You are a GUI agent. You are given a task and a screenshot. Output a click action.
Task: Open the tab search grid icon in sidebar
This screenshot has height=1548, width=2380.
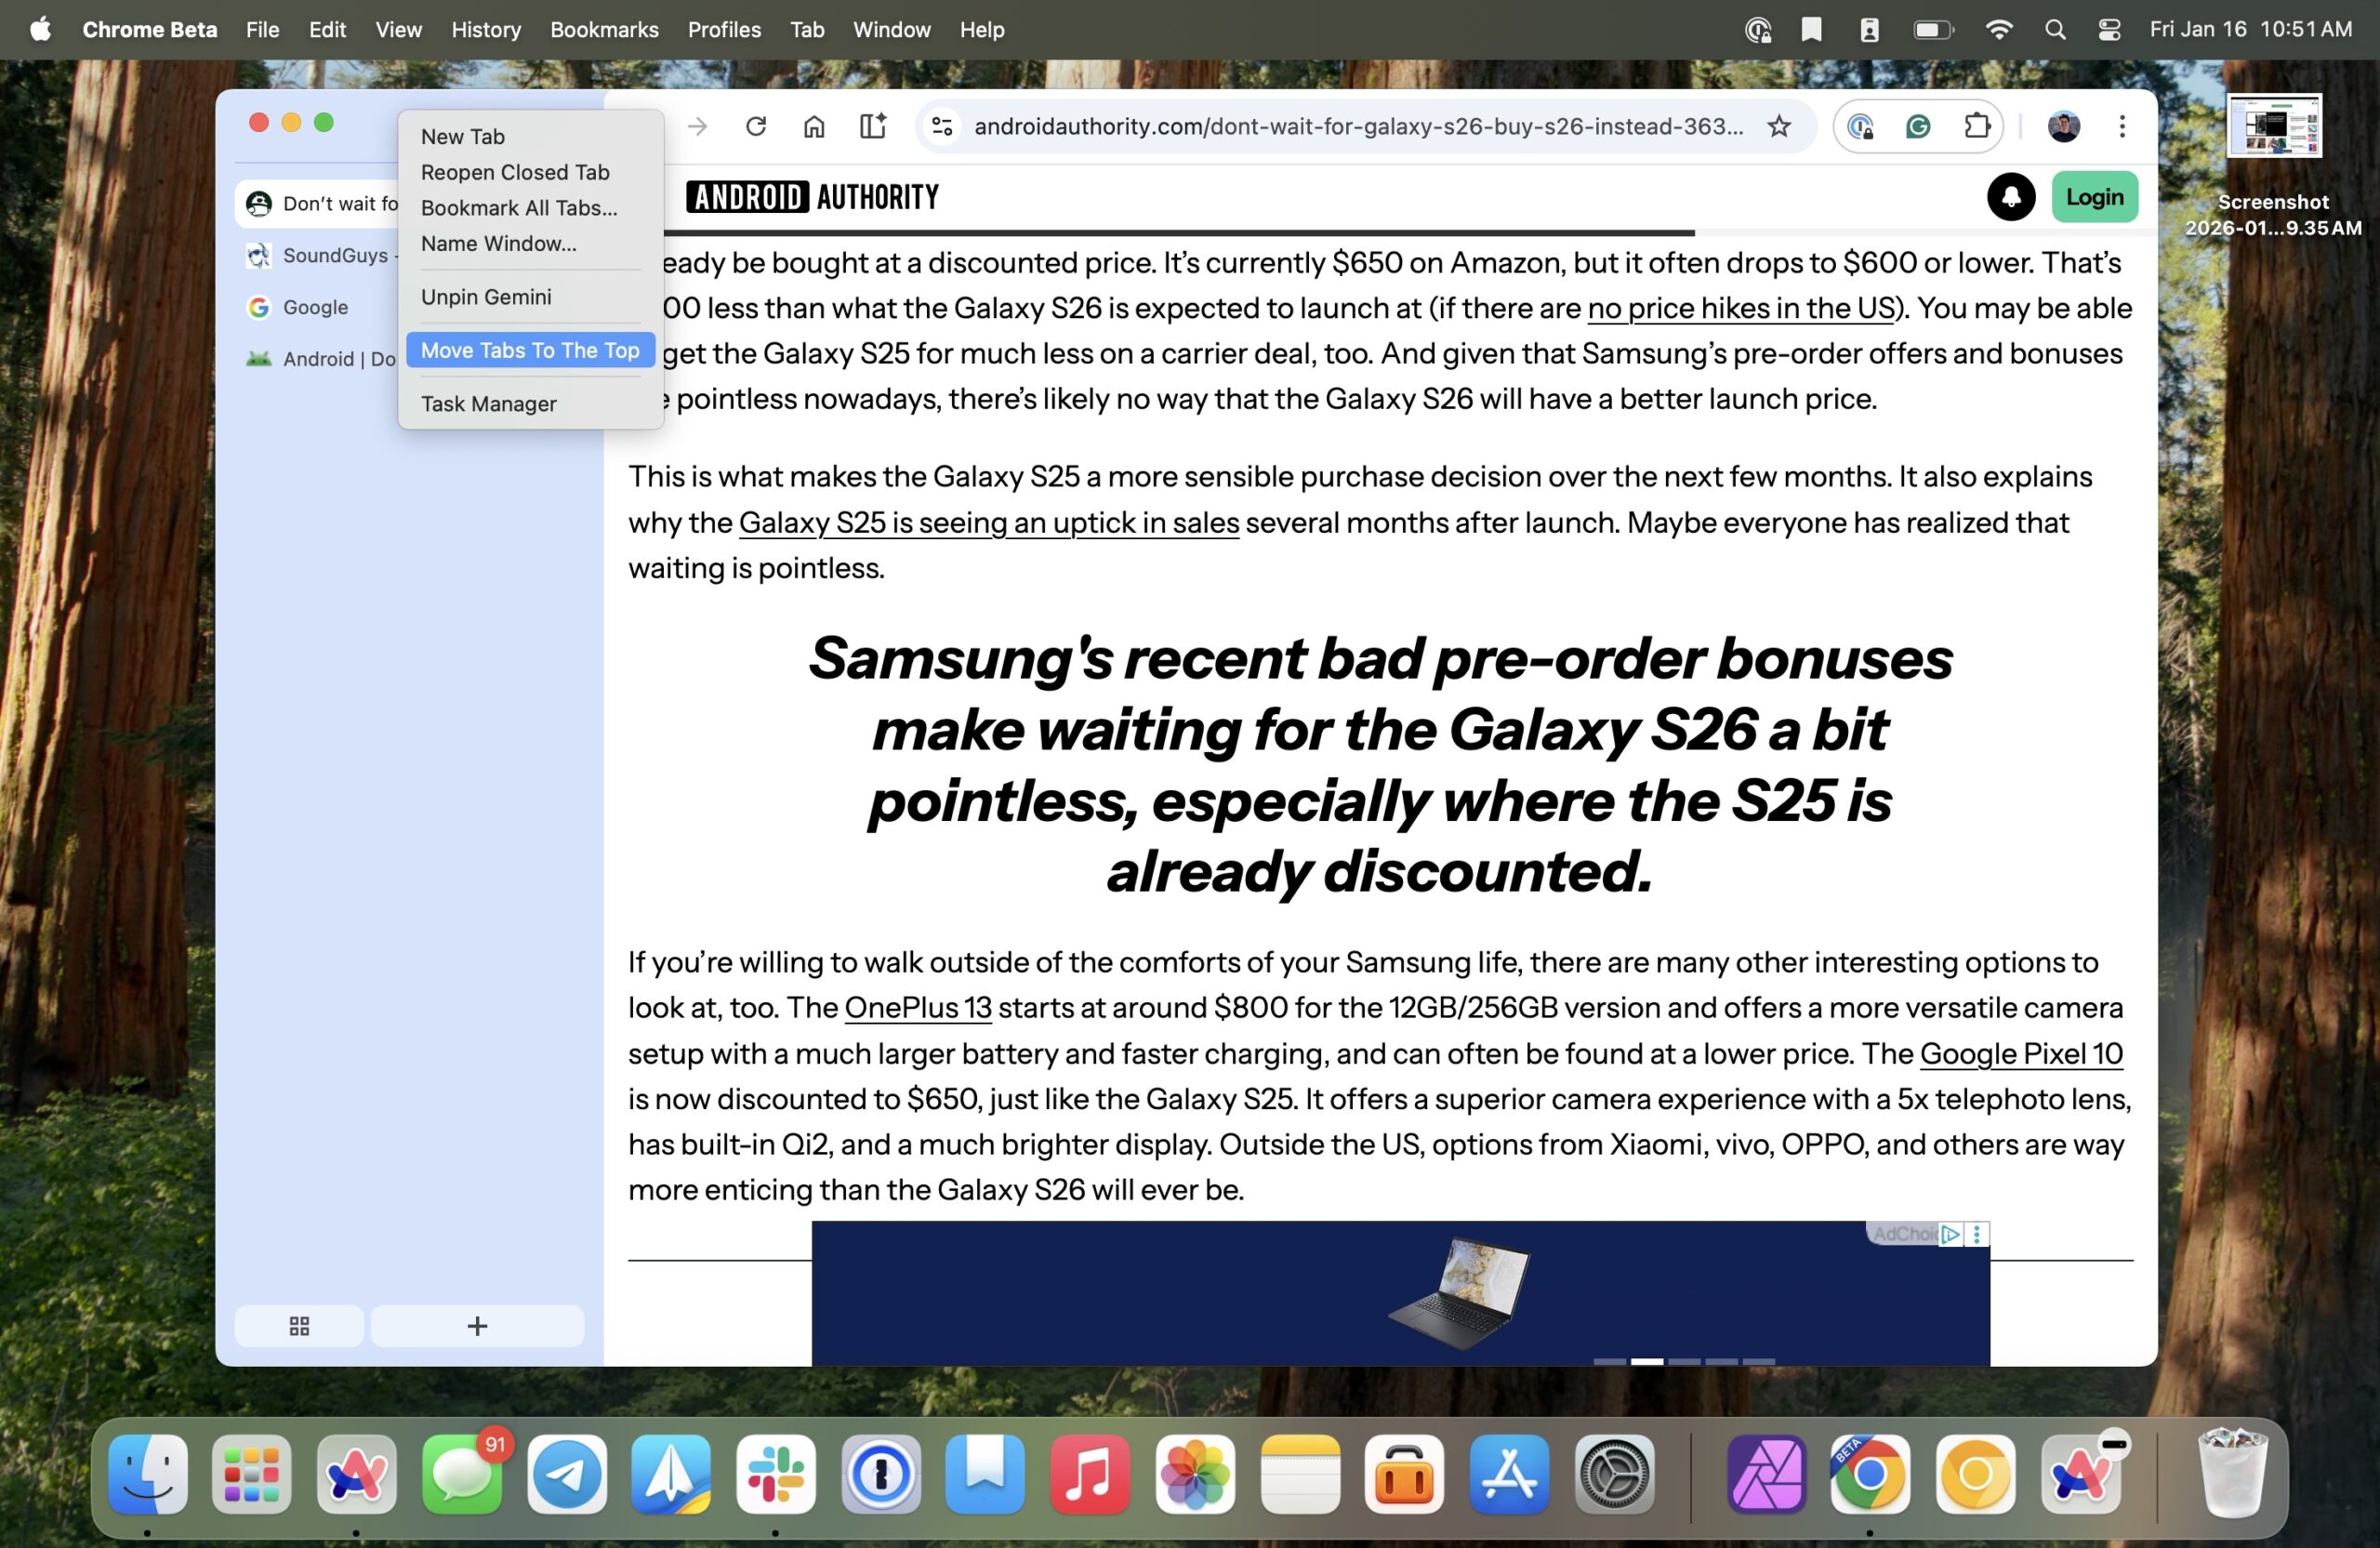click(x=299, y=1326)
